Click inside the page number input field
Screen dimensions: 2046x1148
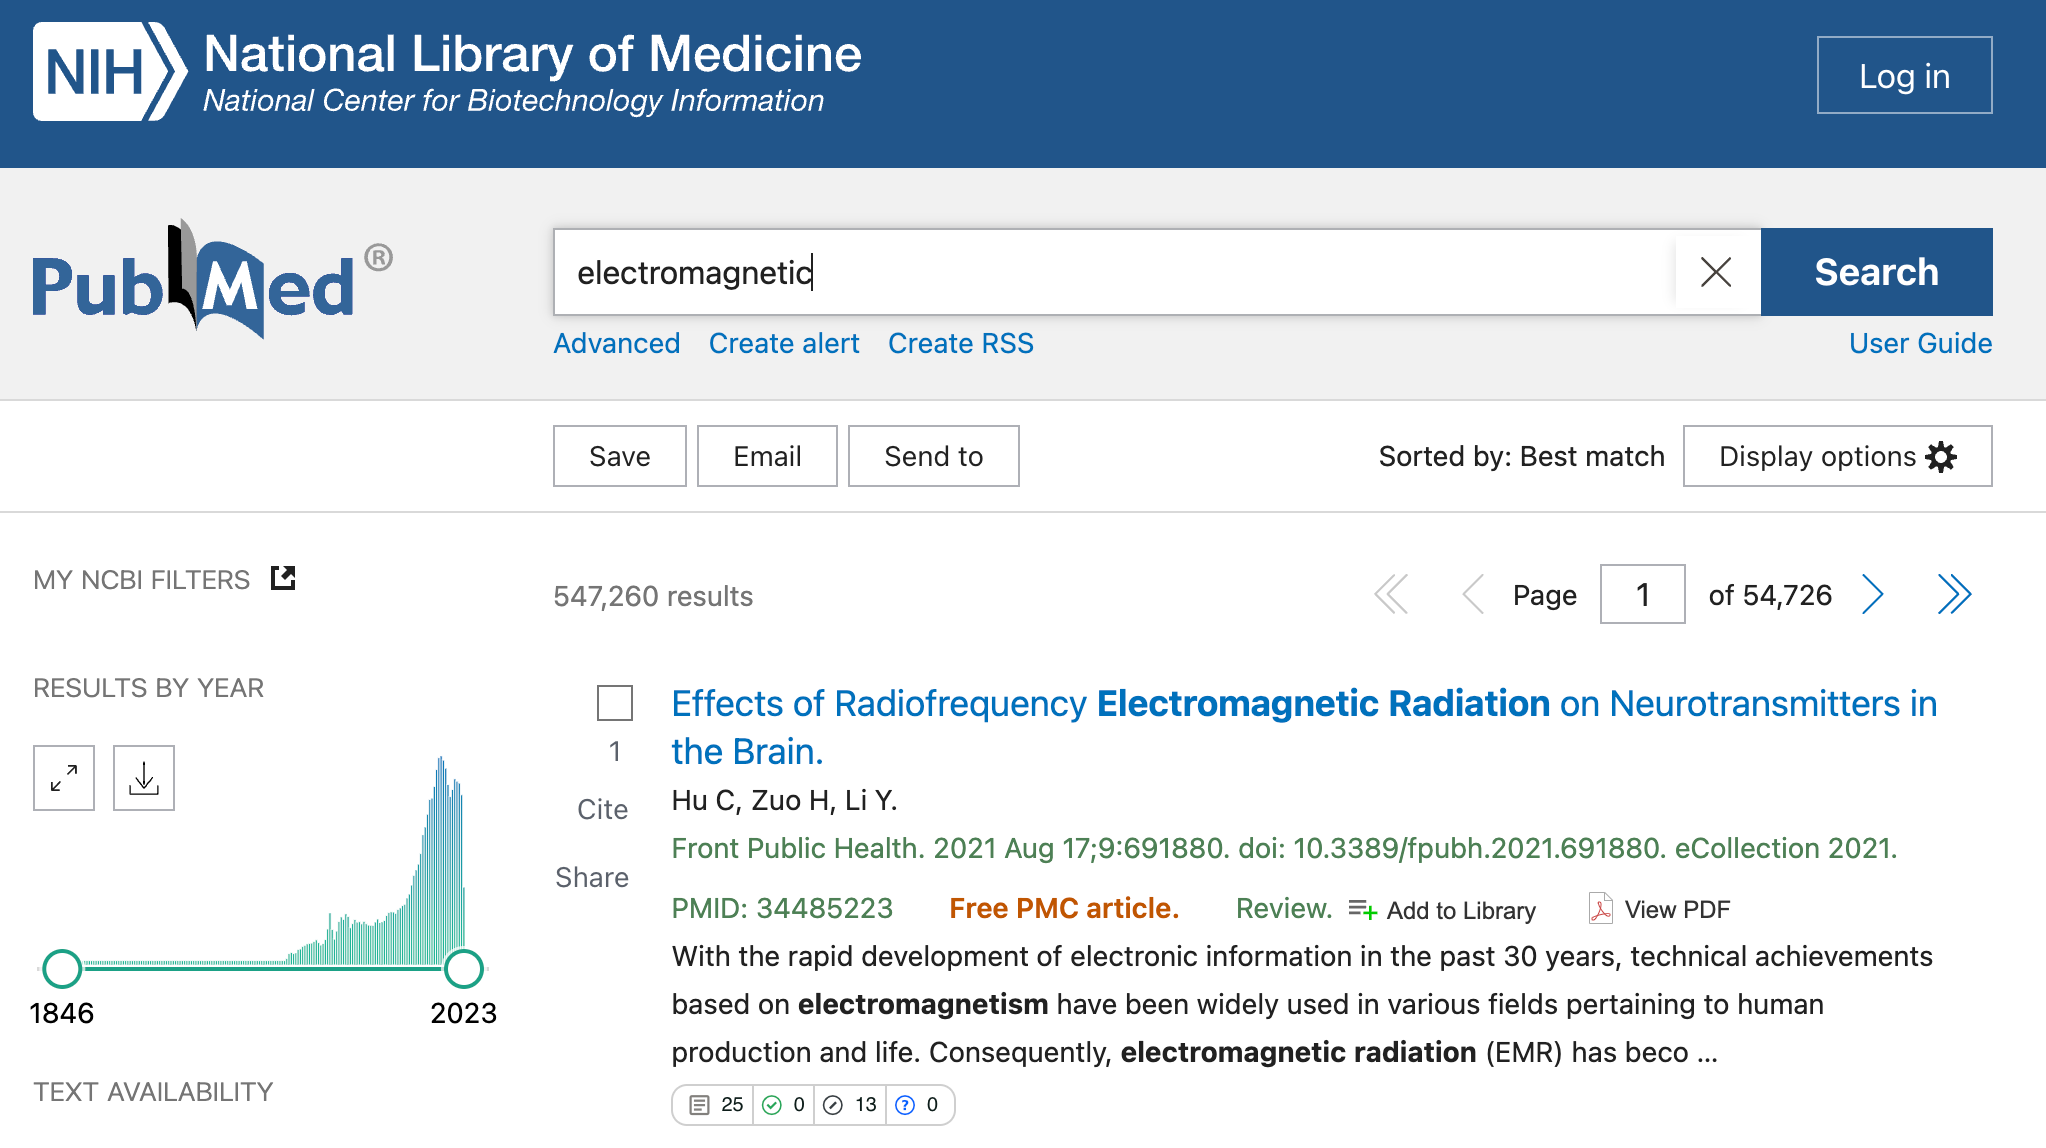[1641, 594]
